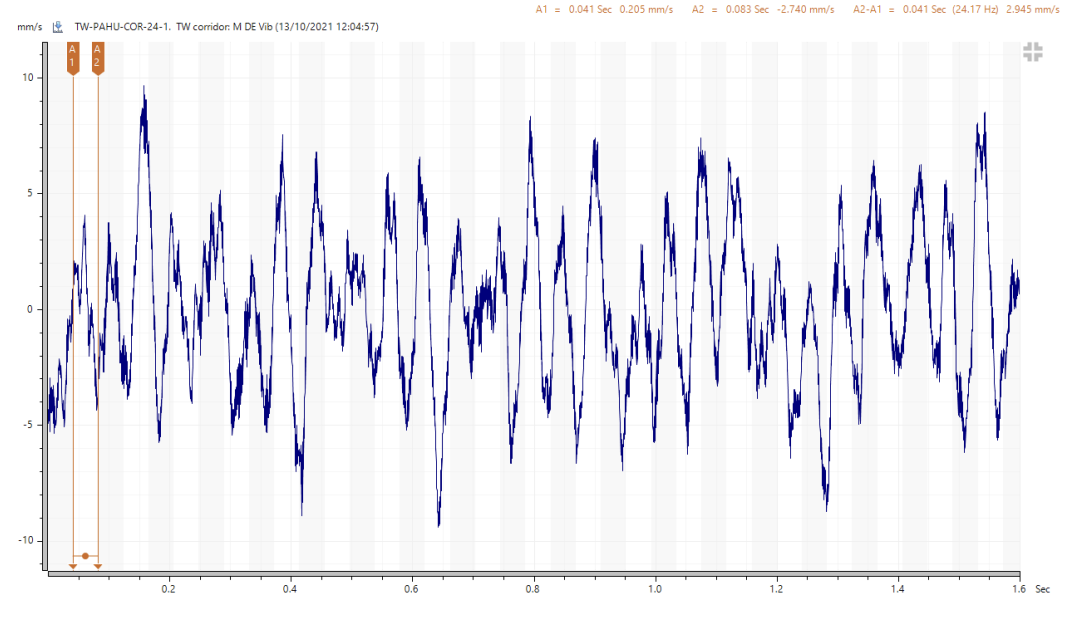Click the mm/s unit label
The width and height of the screenshot is (1092, 622).
coord(28,27)
